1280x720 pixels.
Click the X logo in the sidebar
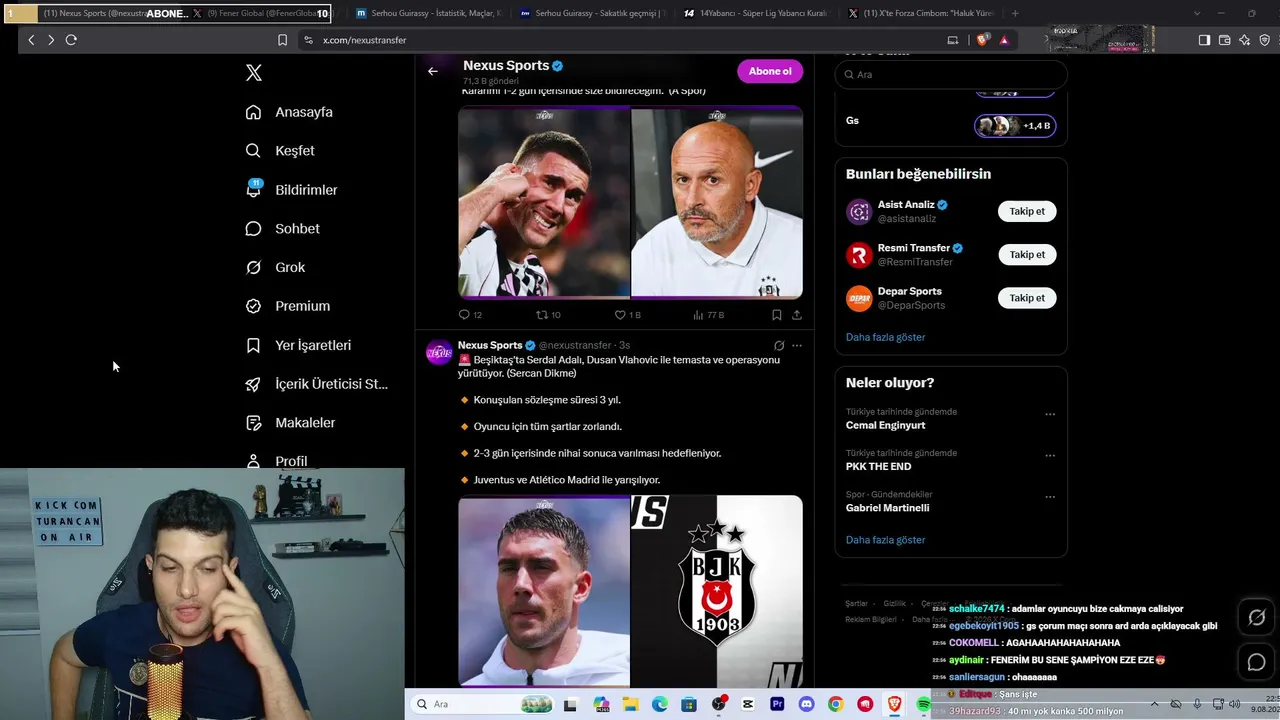(254, 73)
